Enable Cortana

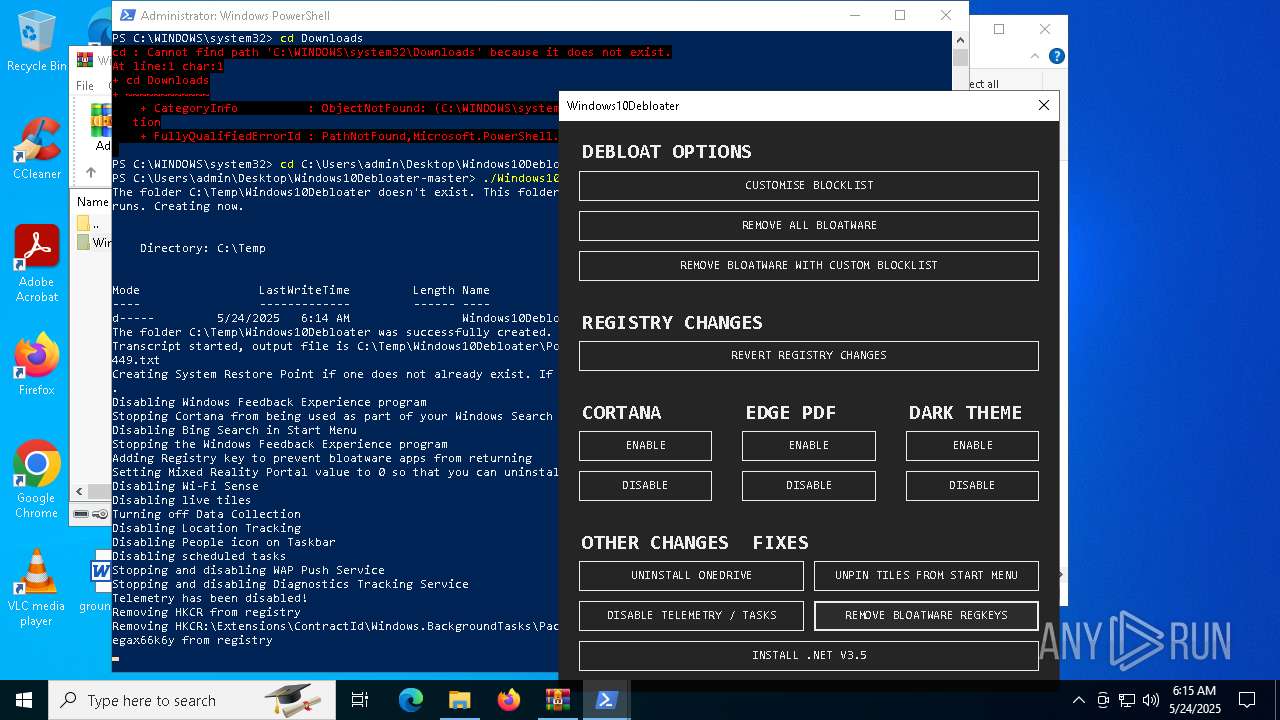(645, 445)
